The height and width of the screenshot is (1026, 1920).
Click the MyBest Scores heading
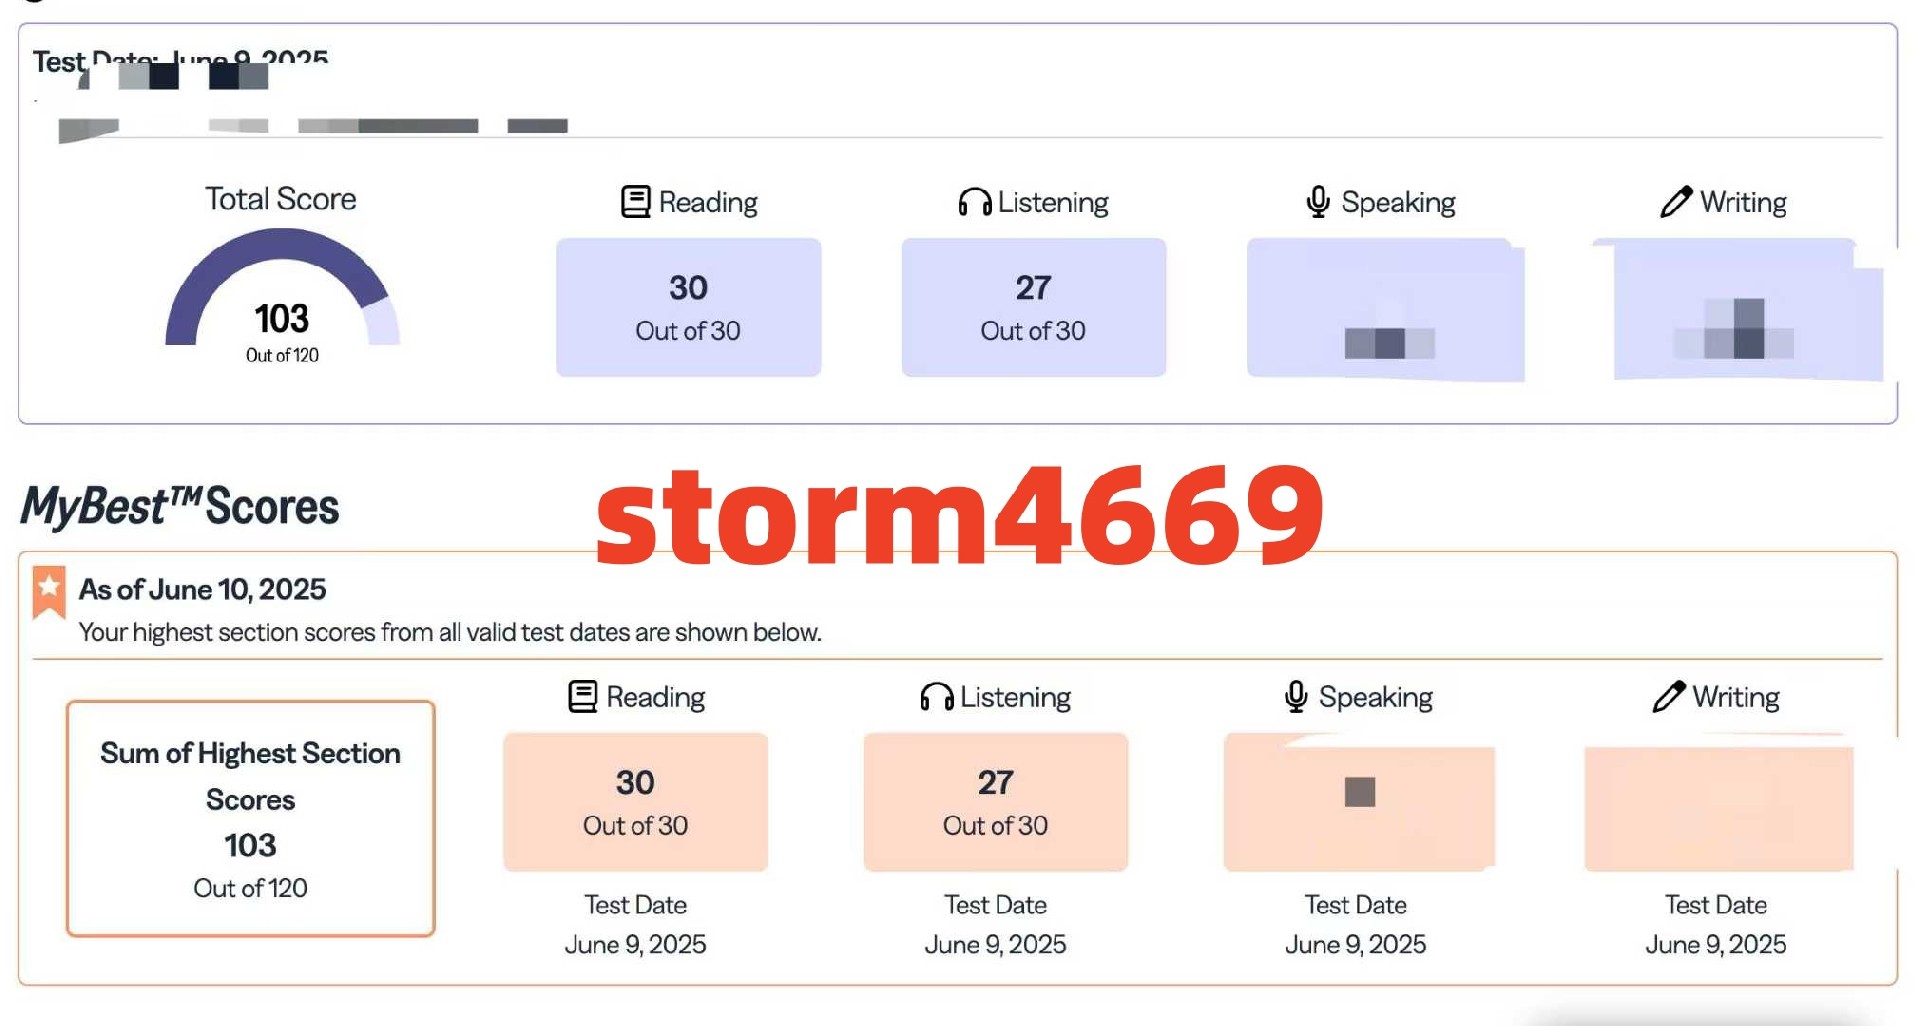[180, 507]
